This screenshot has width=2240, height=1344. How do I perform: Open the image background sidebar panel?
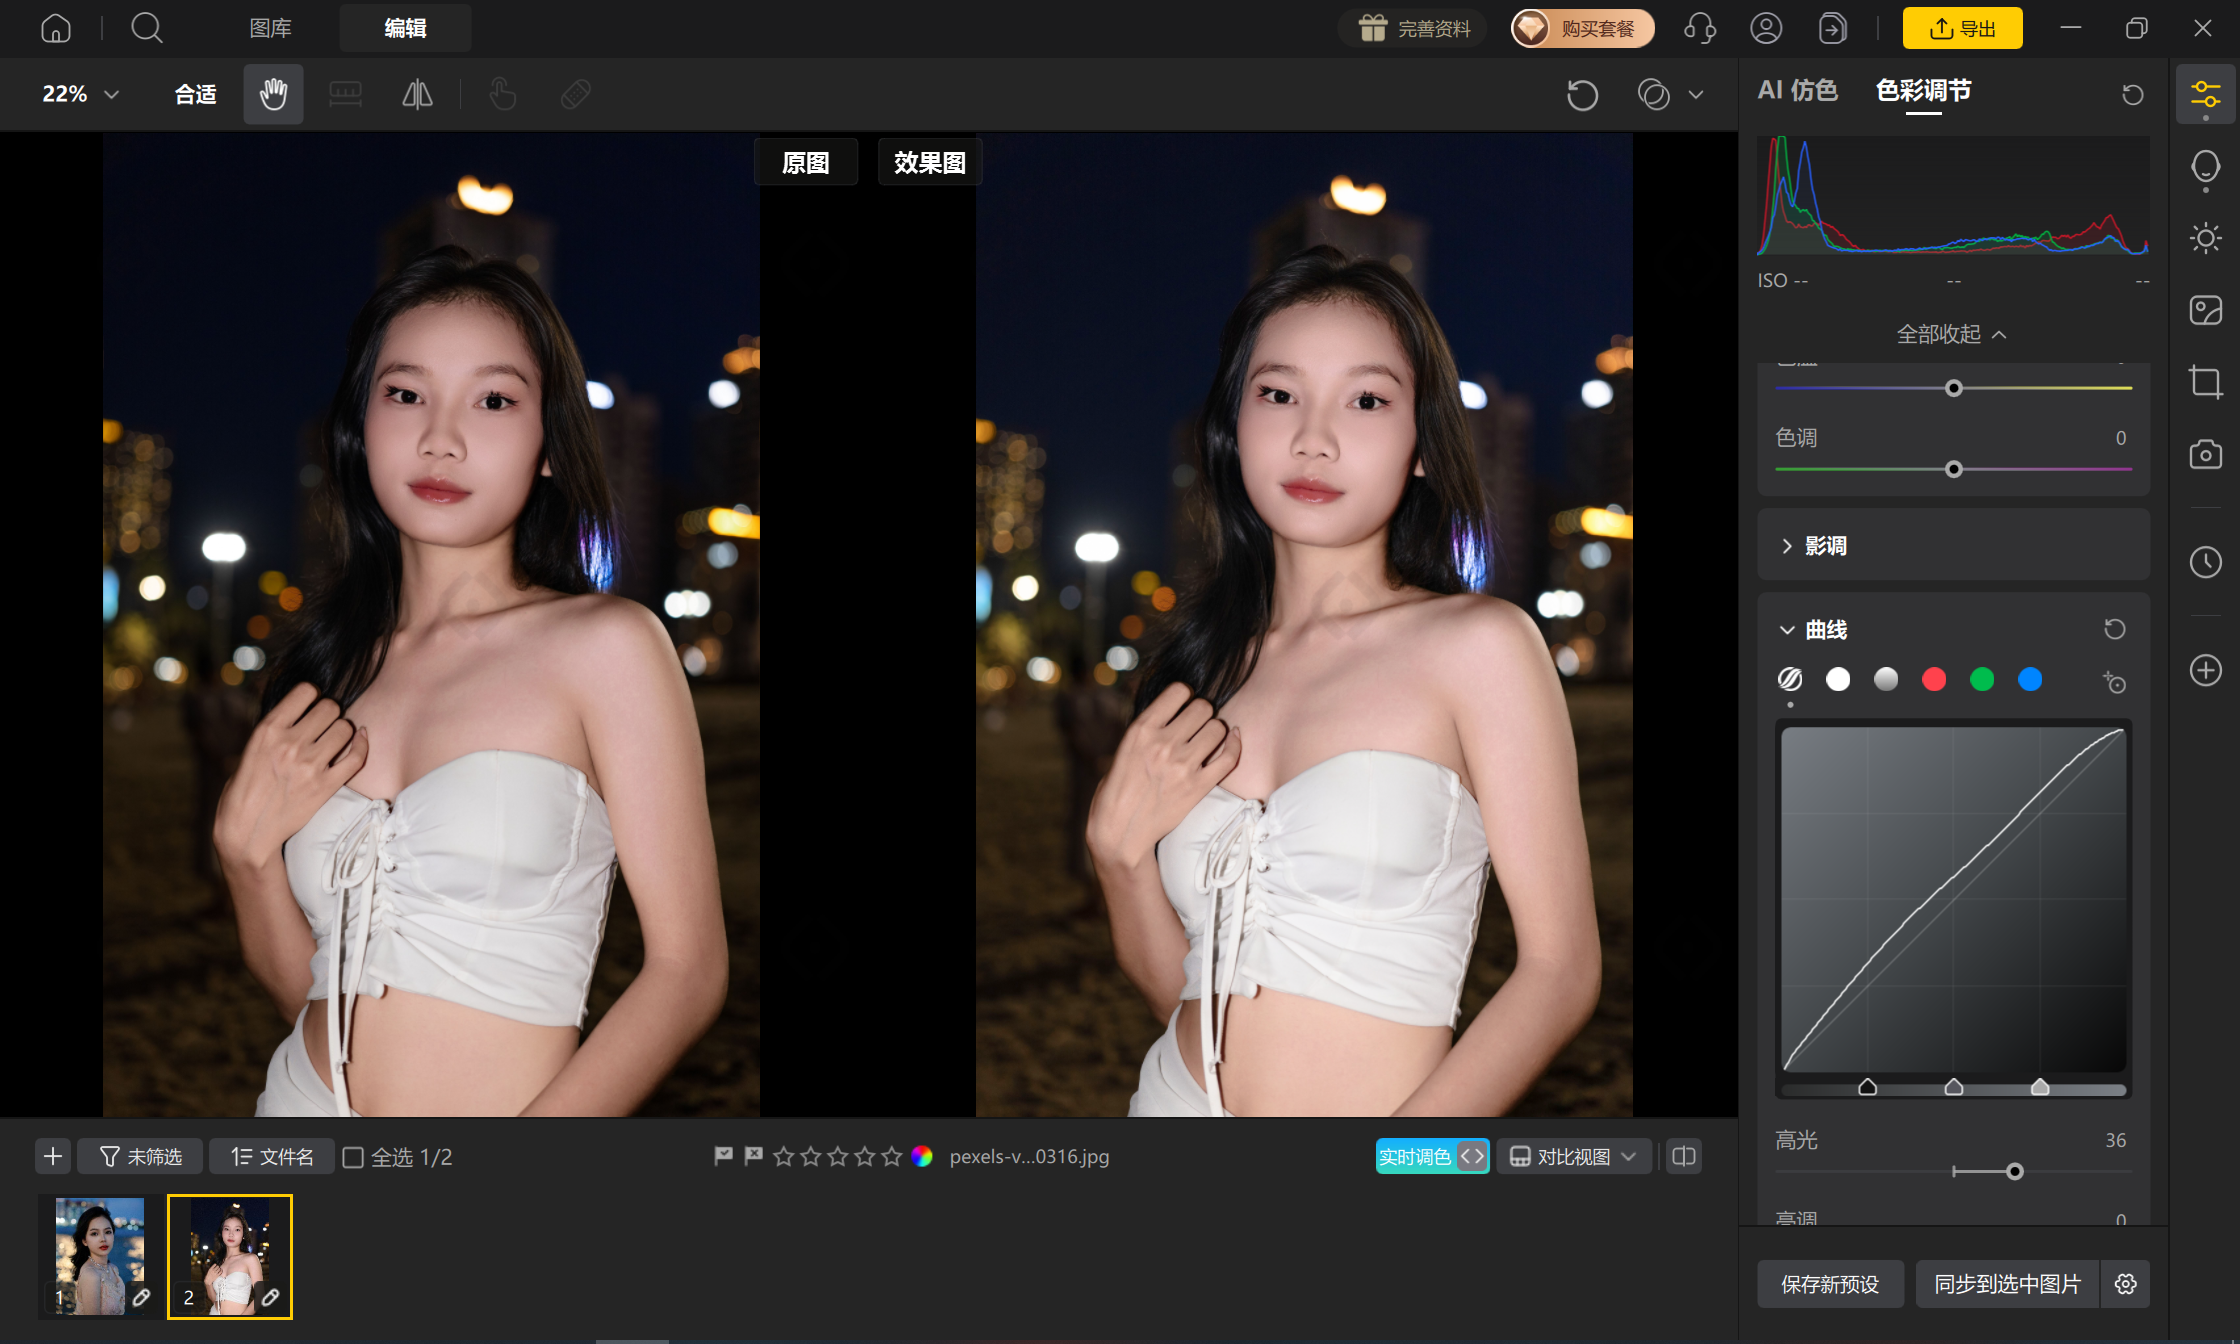2205,310
